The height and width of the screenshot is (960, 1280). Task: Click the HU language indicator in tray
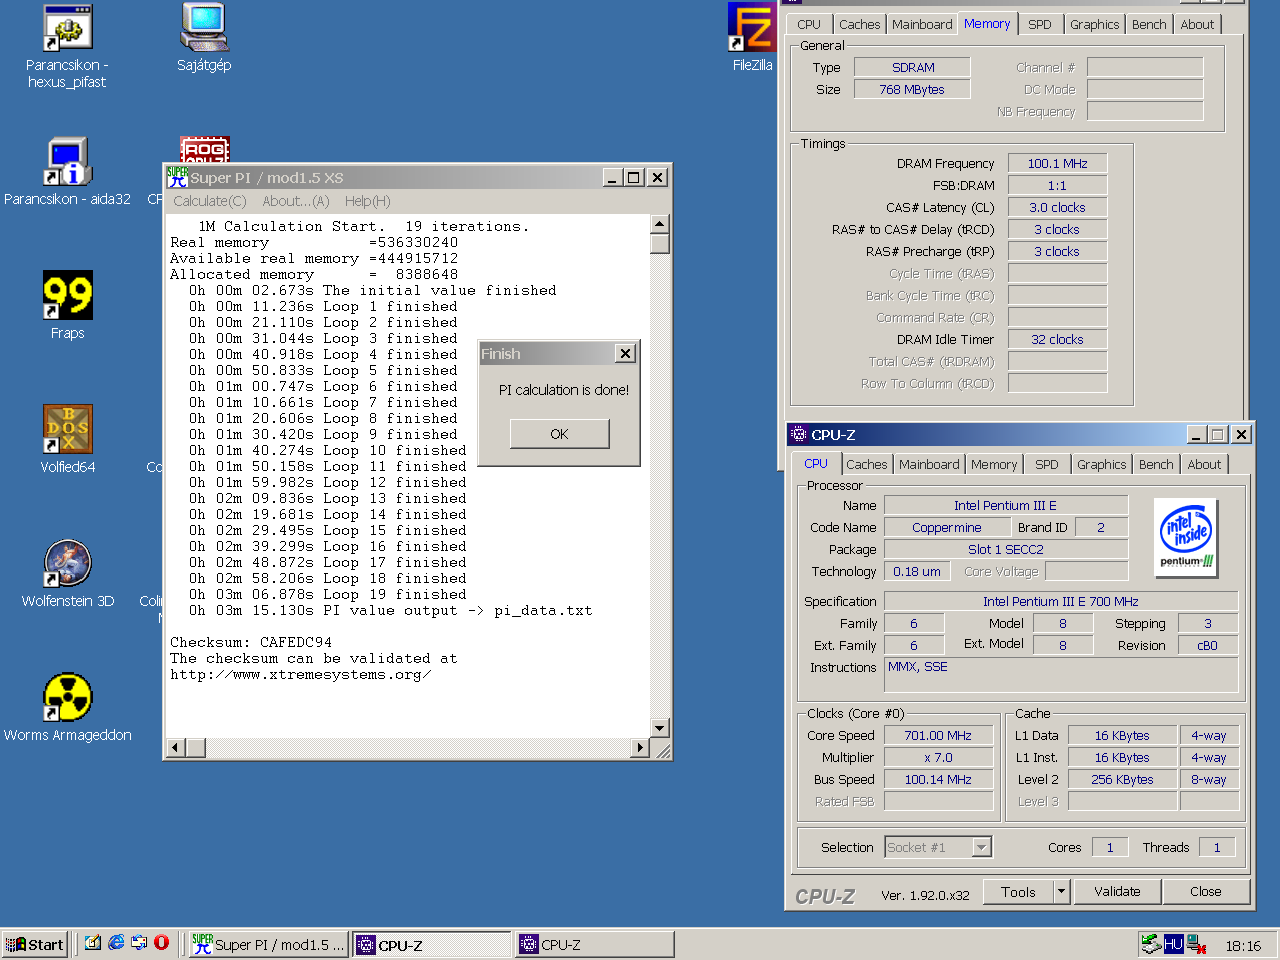click(1174, 944)
